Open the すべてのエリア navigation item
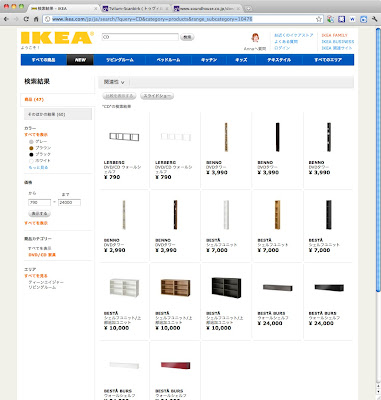The width and height of the screenshot is (381, 400). 328,60
